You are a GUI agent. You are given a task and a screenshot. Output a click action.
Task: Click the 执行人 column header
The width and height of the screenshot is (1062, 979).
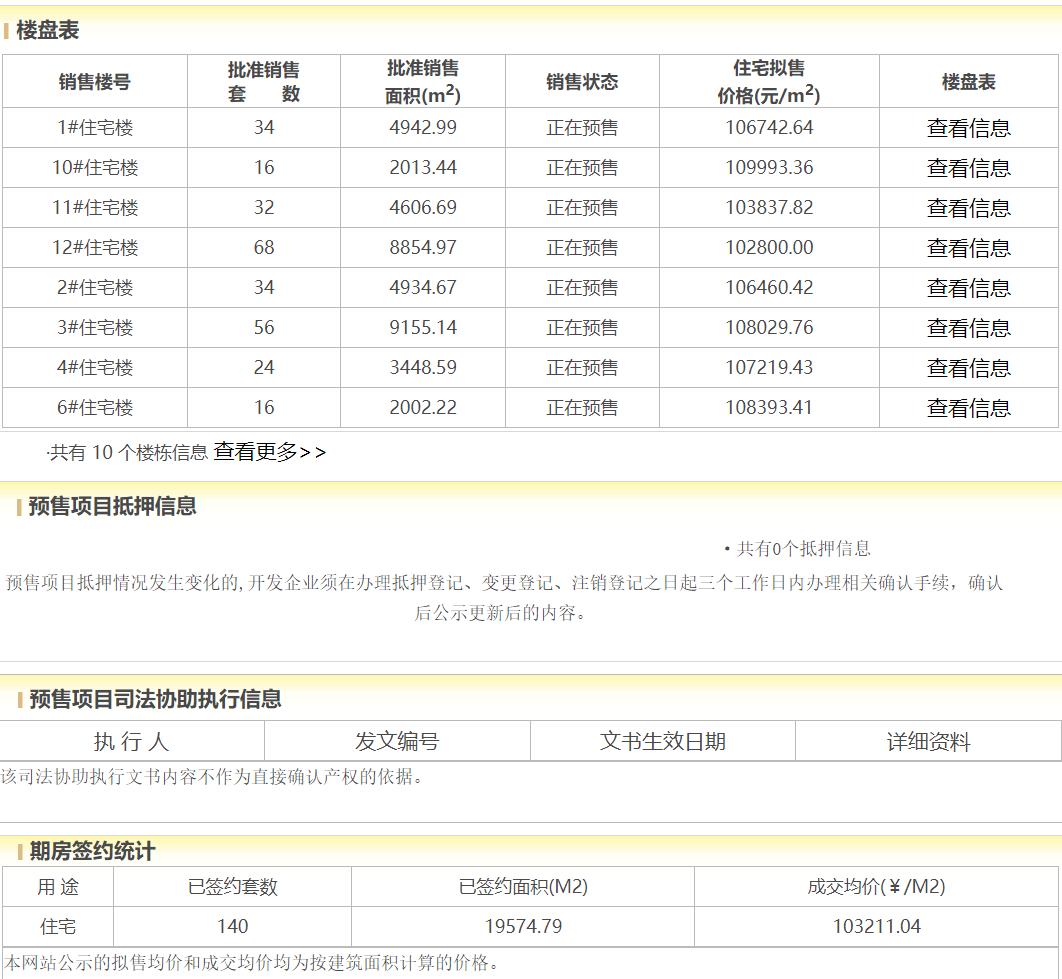coord(131,741)
